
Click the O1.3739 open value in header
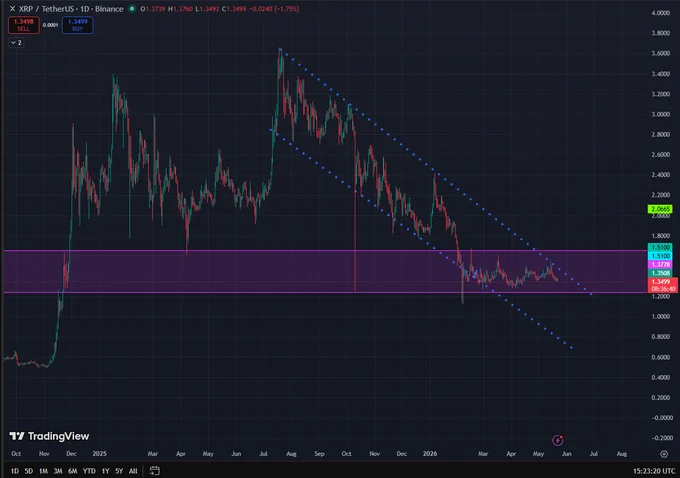pos(153,9)
